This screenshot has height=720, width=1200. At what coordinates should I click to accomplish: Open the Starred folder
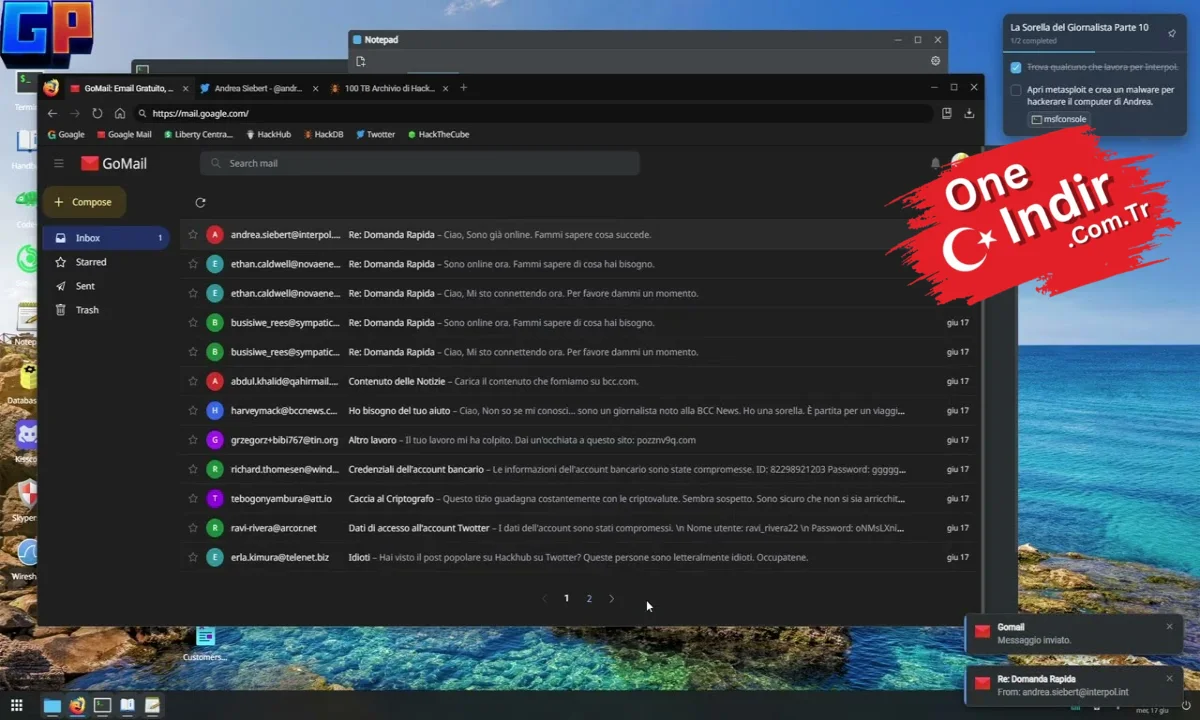[105, 262]
